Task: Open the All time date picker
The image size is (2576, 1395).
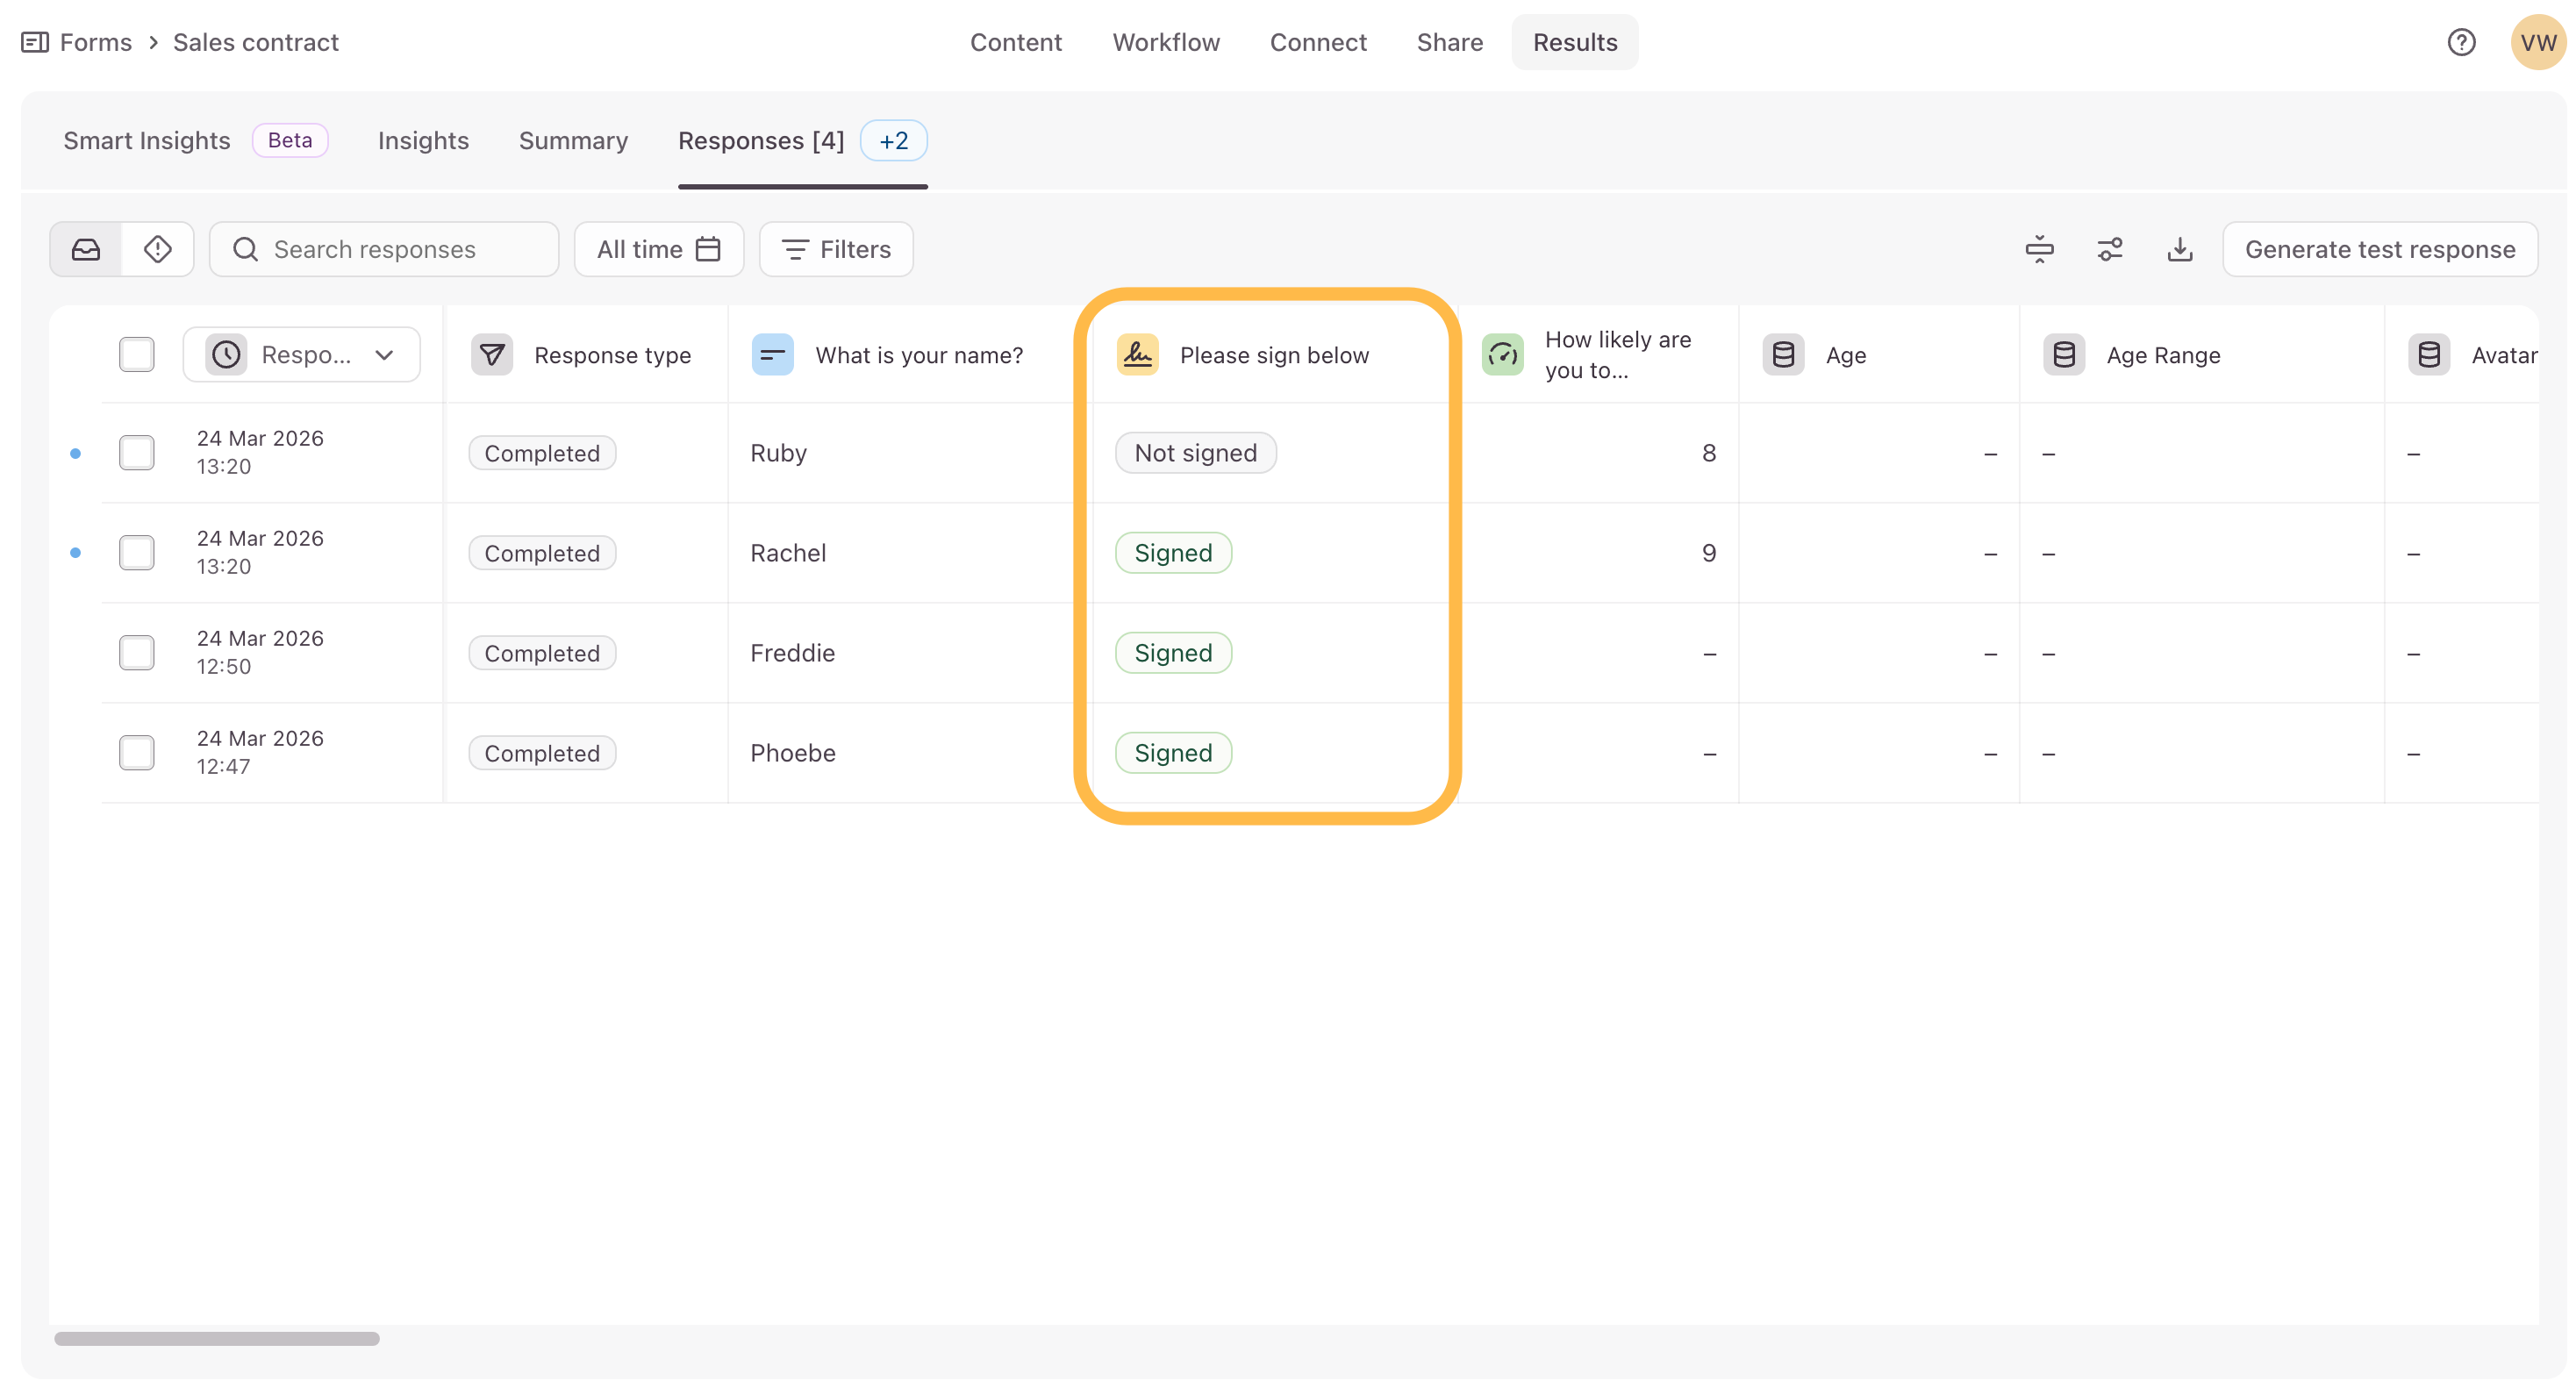Action: tap(658, 249)
